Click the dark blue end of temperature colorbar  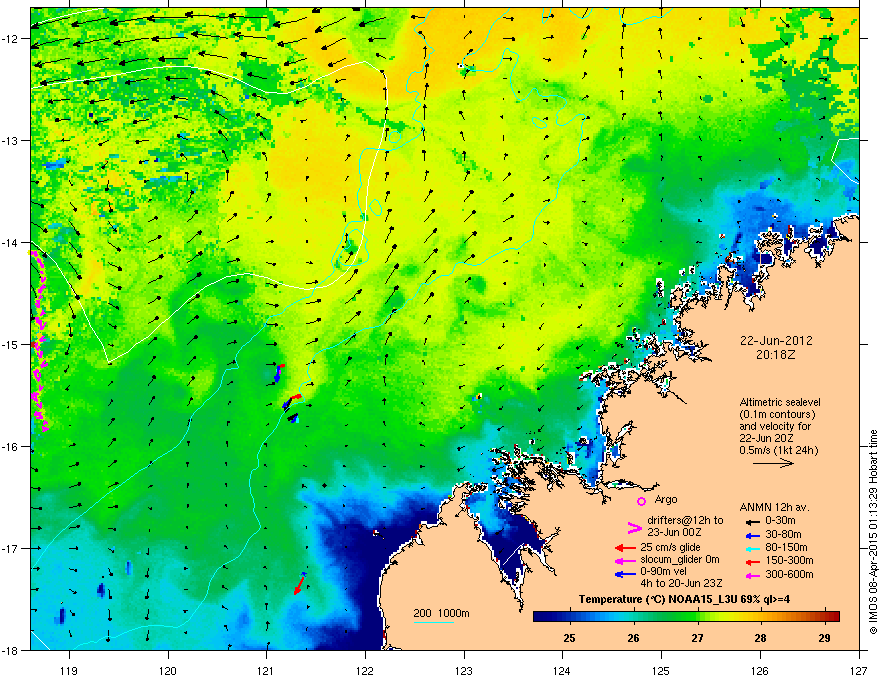coord(542,617)
